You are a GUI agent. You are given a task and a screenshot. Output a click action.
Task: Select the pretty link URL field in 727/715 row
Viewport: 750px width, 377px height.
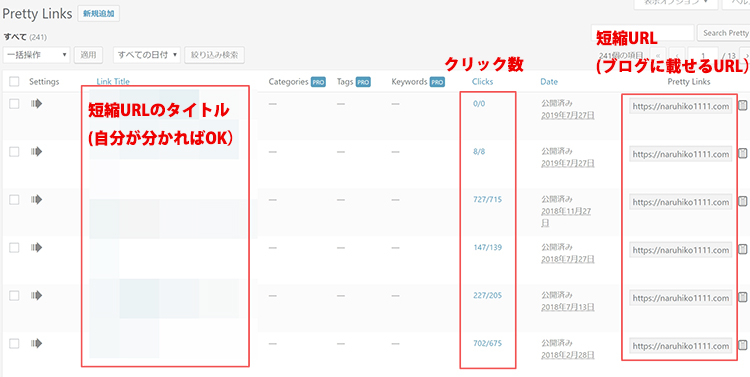coord(681,202)
